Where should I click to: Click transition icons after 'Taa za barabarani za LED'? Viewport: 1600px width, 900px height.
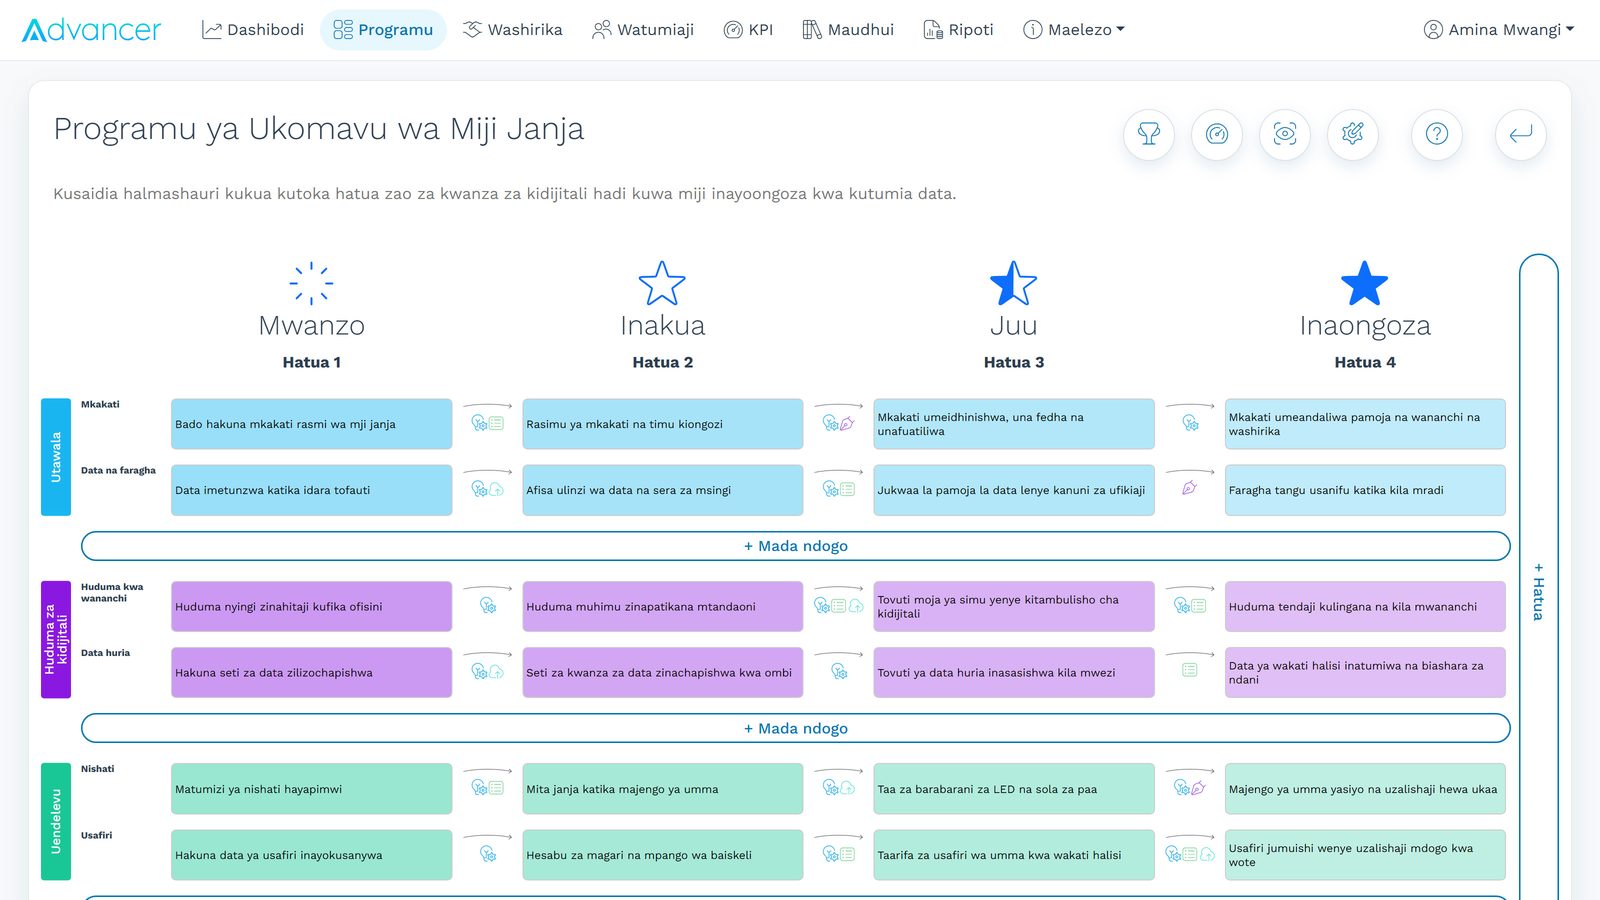pos(1189,788)
